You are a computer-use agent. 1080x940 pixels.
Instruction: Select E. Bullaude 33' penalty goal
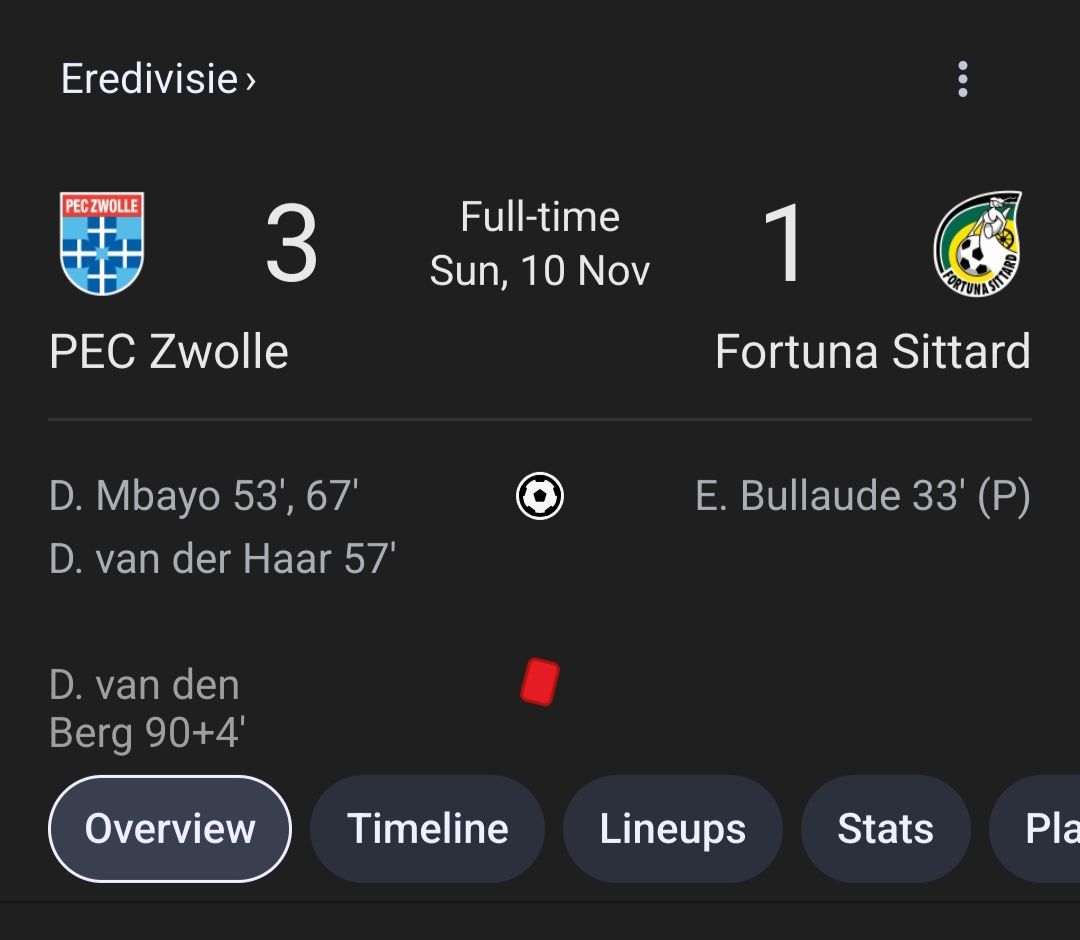[863, 496]
